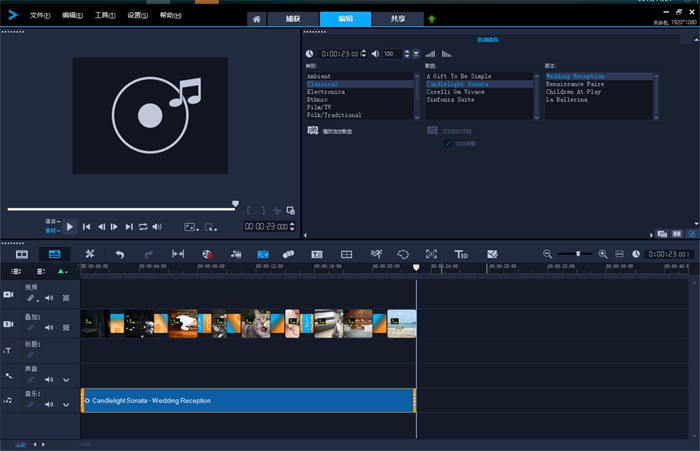700x451 pixels.
Task: Open the 文件 menu
Action: click(x=39, y=16)
